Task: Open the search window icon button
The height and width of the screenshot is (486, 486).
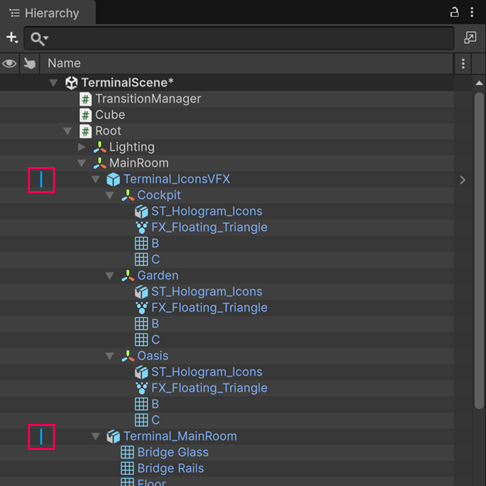Action: point(470,38)
